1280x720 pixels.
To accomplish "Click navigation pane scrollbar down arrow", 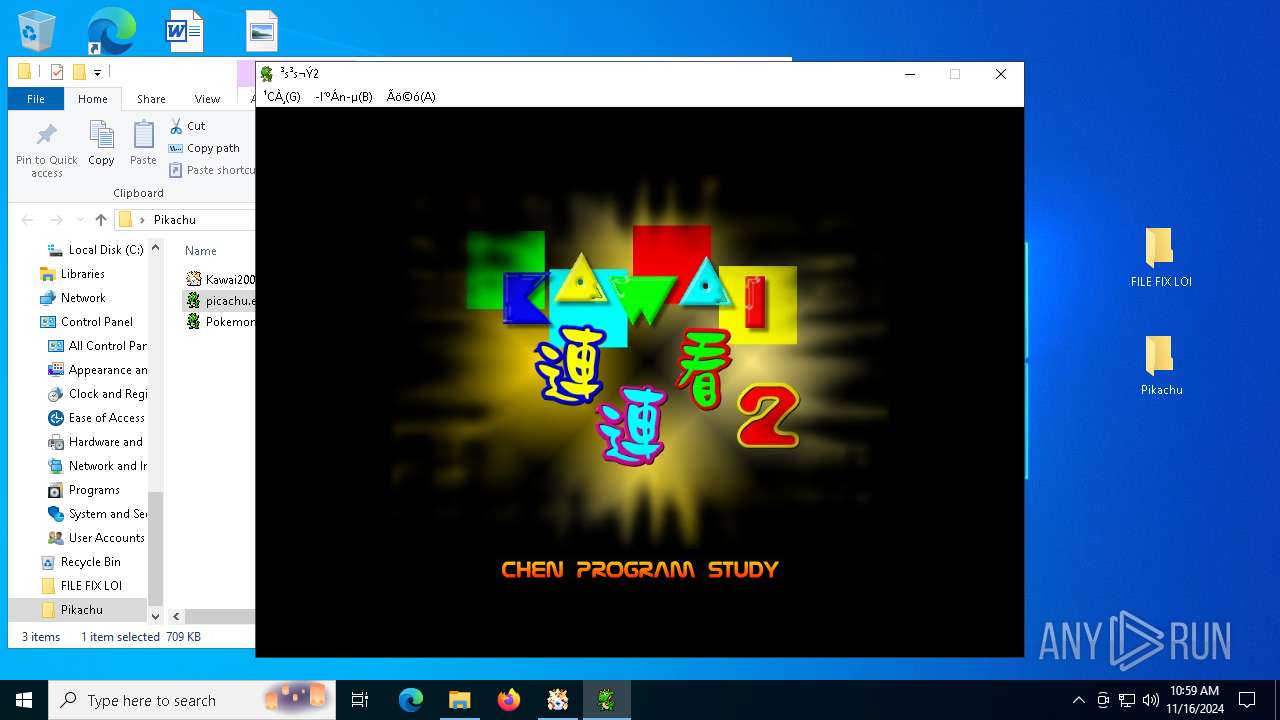I will pos(155,617).
